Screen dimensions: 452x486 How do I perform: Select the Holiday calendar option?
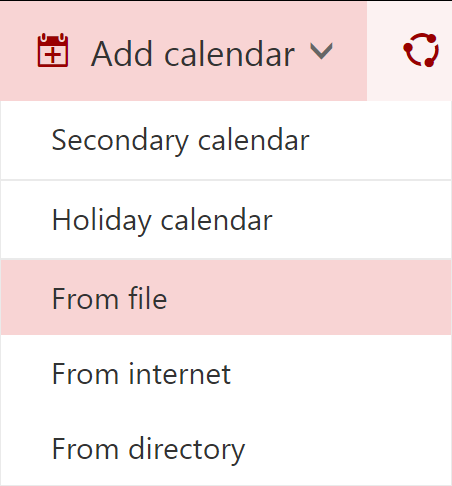[226, 219]
